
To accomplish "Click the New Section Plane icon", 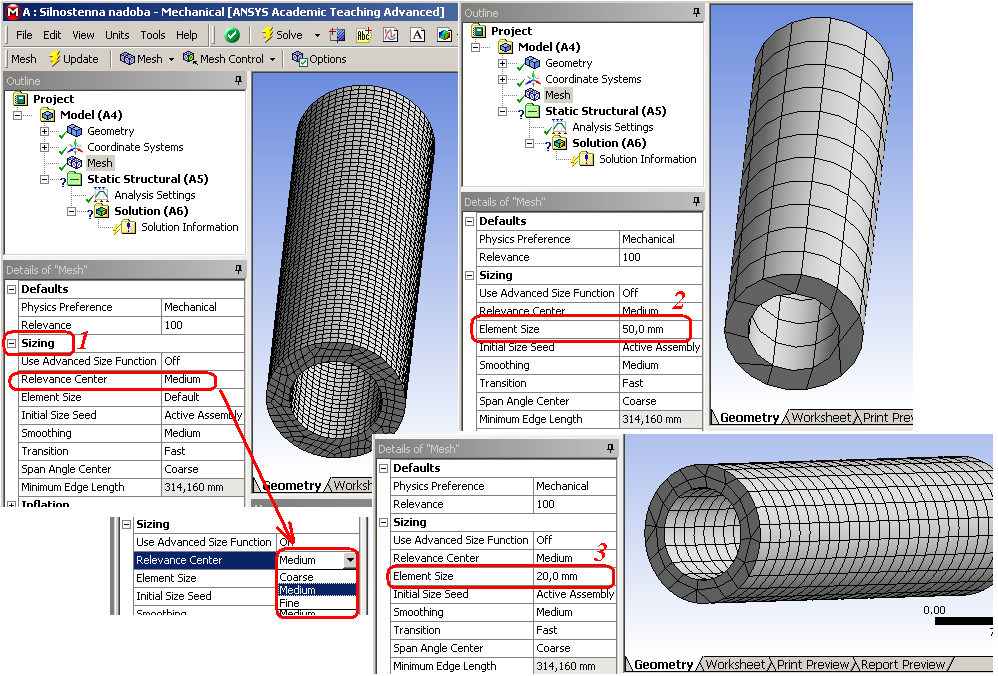I will click(x=337, y=35).
